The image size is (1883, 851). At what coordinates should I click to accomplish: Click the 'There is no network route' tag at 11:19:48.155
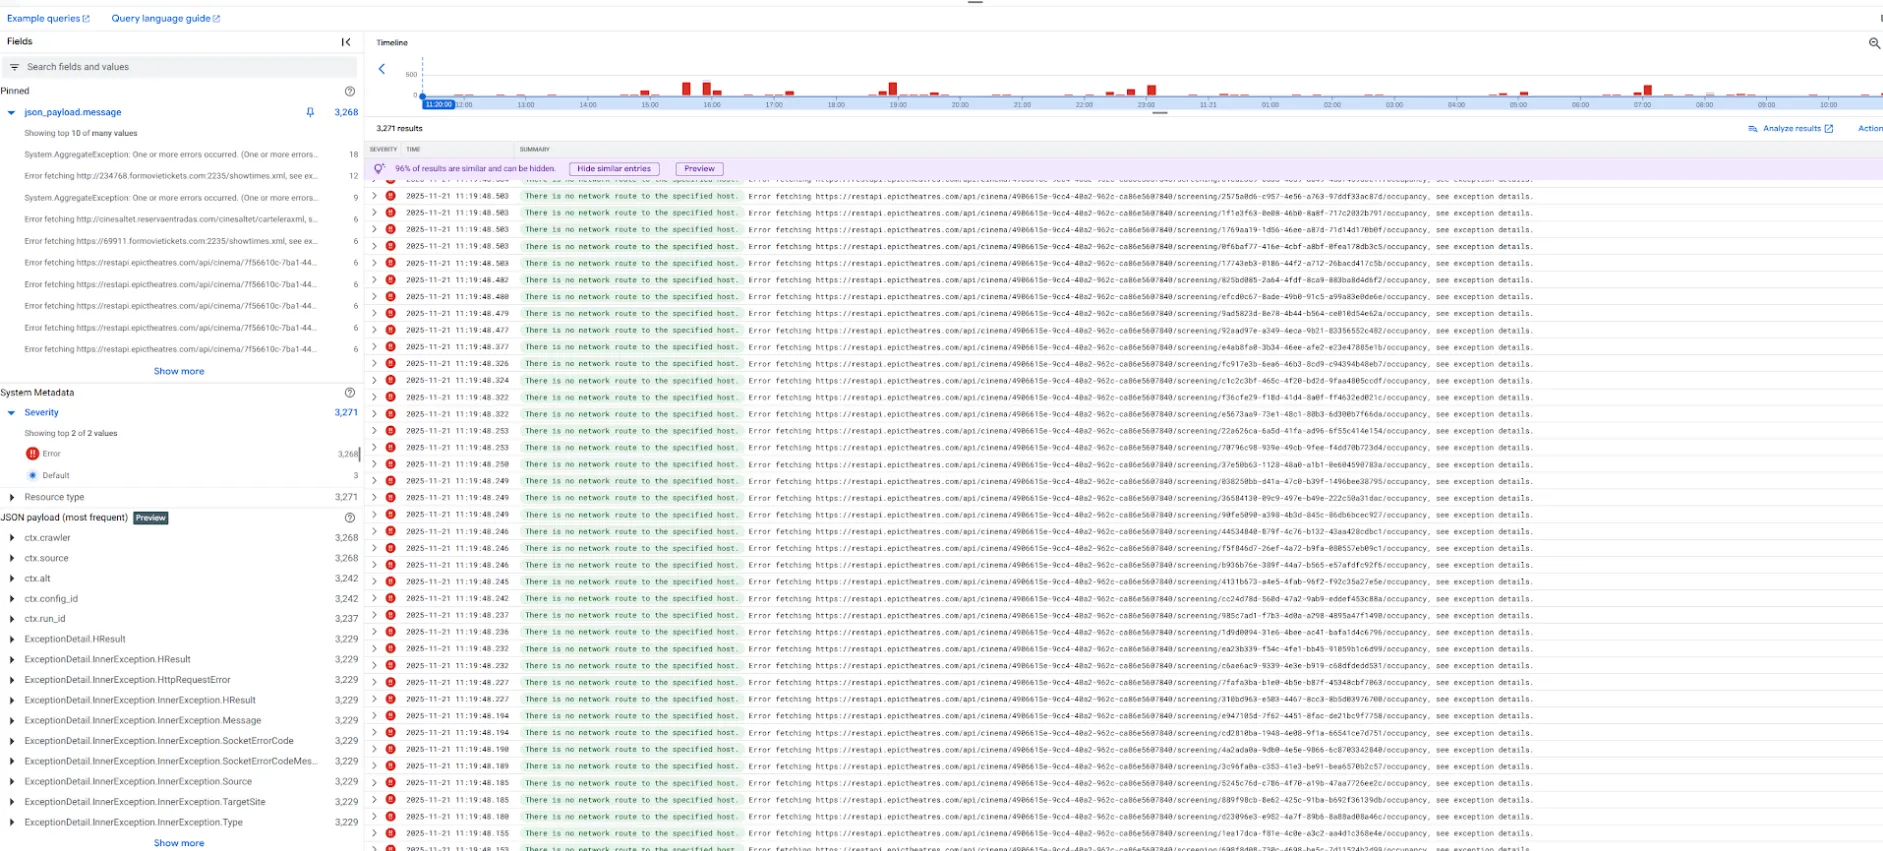click(631, 833)
